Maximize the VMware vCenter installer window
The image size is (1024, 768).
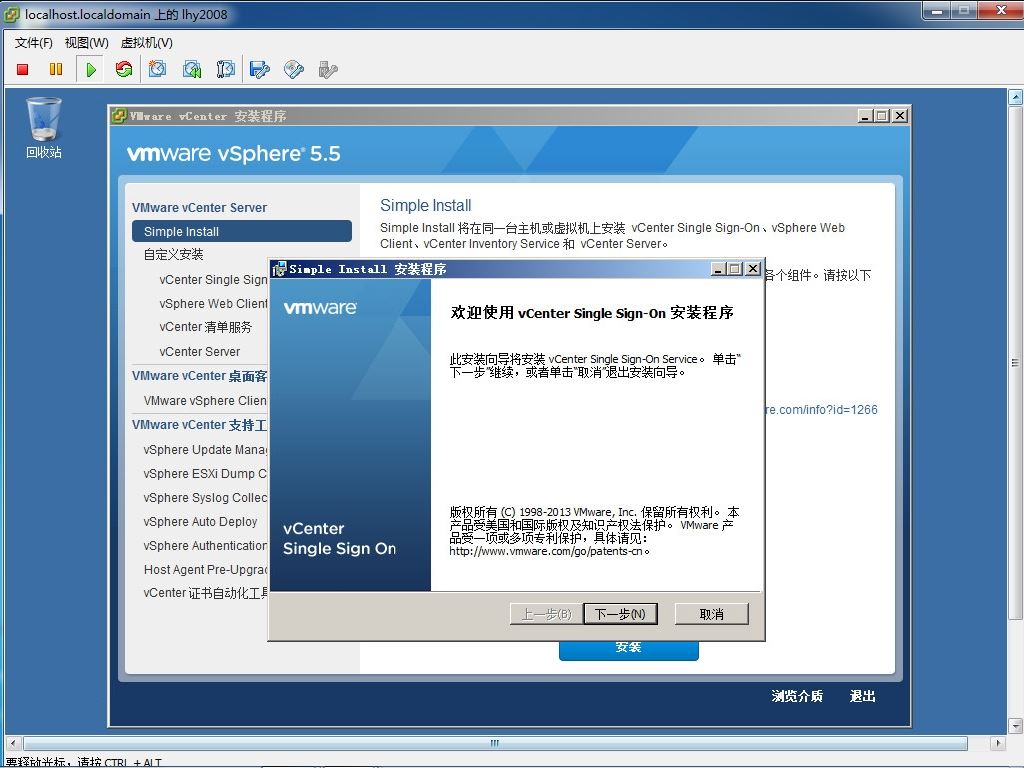pyautogui.click(x=882, y=116)
